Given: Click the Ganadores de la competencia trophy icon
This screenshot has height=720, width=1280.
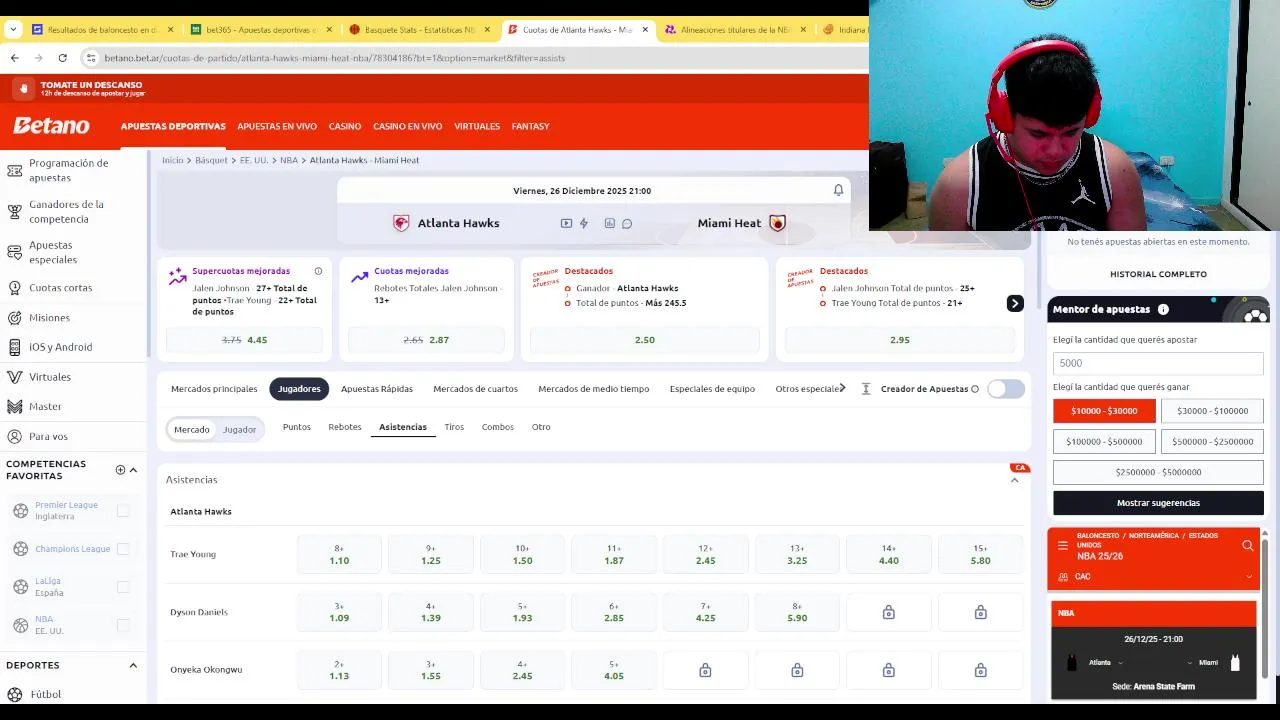Looking at the screenshot, I should [14, 212].
